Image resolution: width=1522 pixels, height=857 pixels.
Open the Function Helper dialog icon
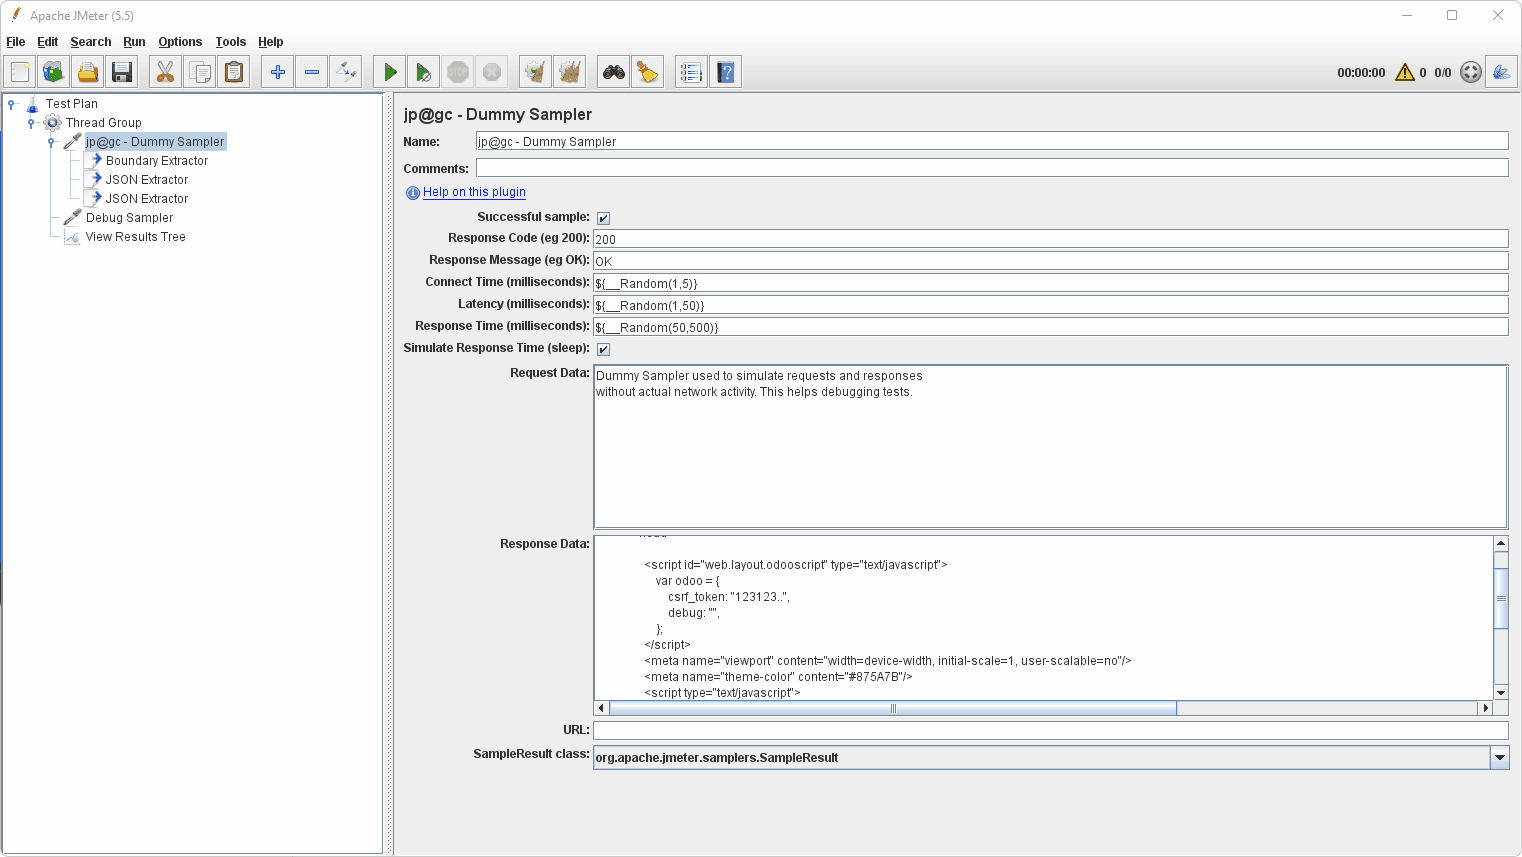point(692,72)
